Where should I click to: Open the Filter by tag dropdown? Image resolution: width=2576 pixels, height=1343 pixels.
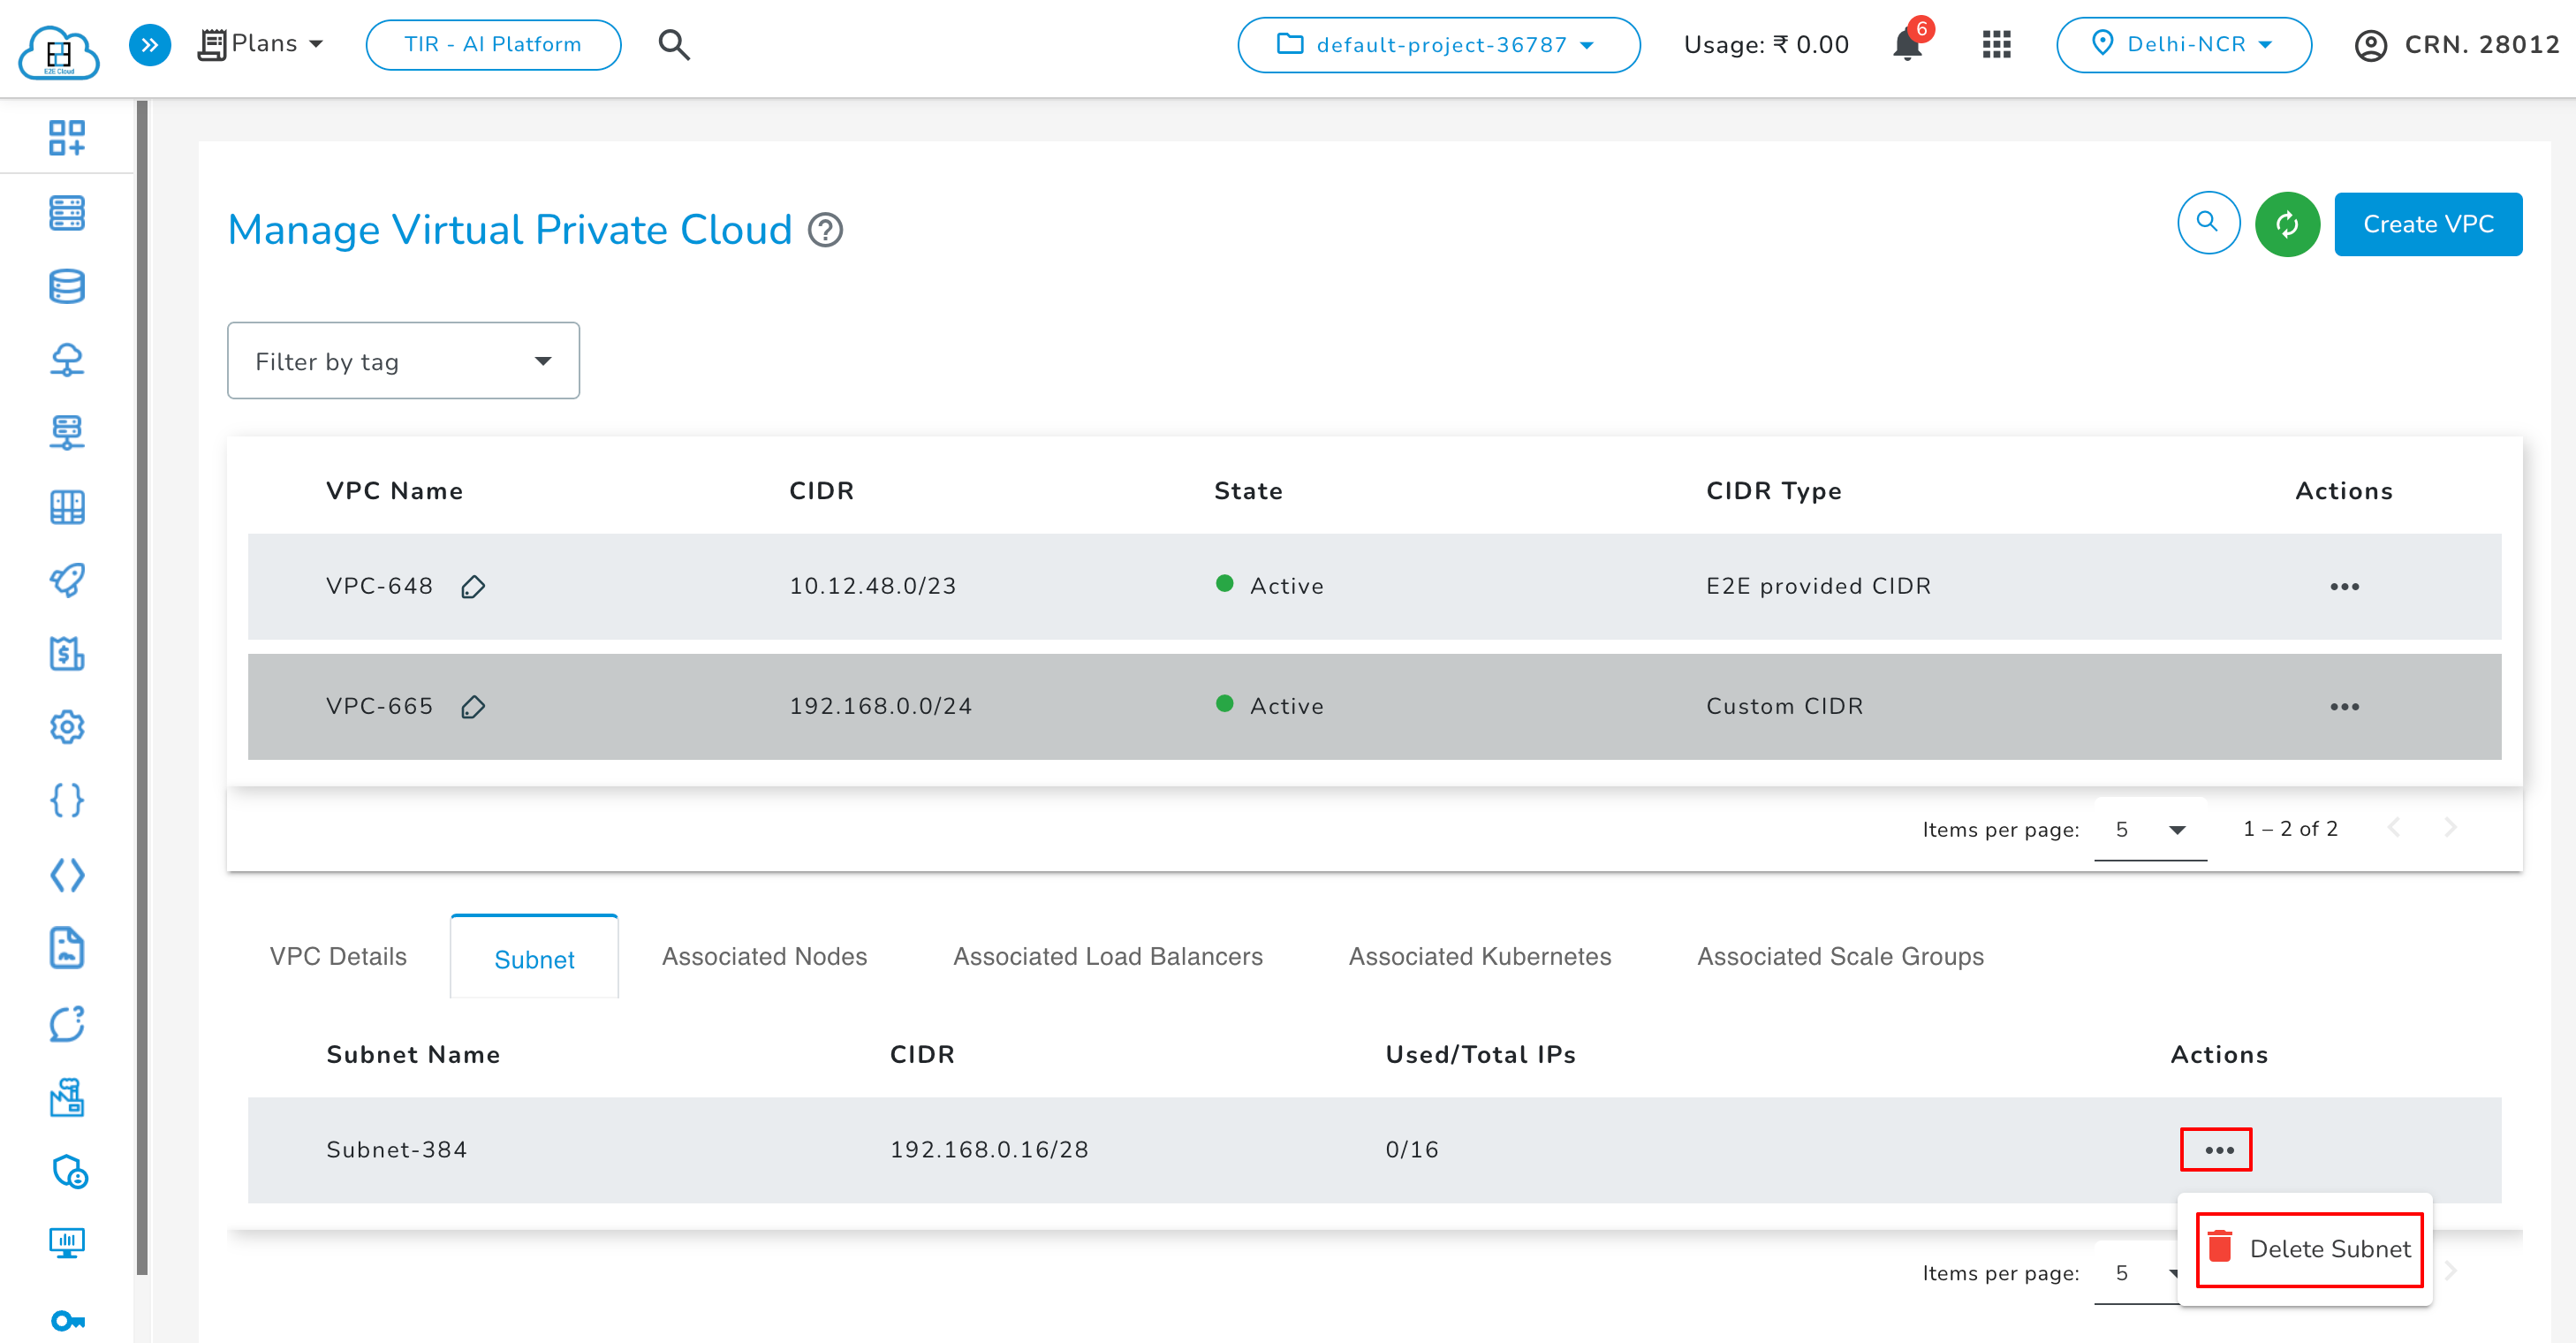(403, 360)
